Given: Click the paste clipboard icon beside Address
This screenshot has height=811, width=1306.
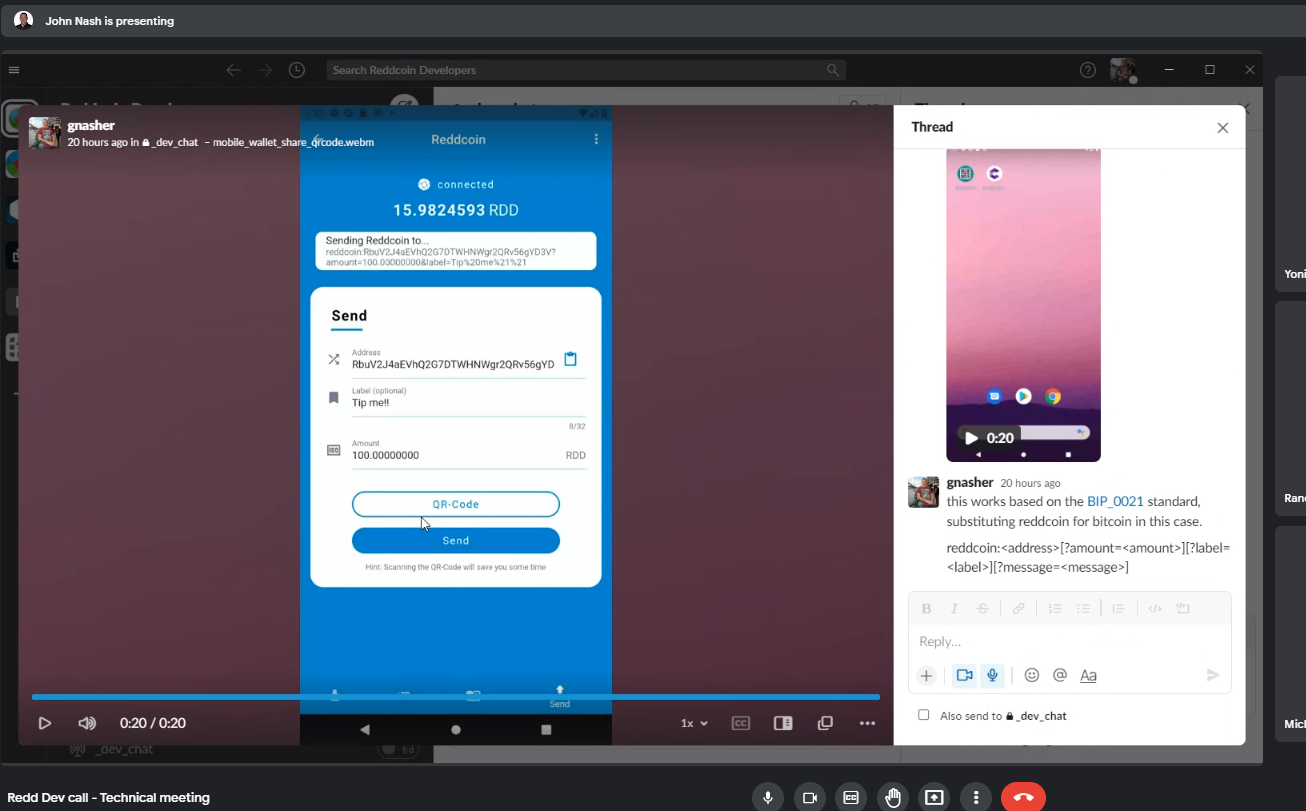Looking at the screenshot, I should tap(570, 359).
